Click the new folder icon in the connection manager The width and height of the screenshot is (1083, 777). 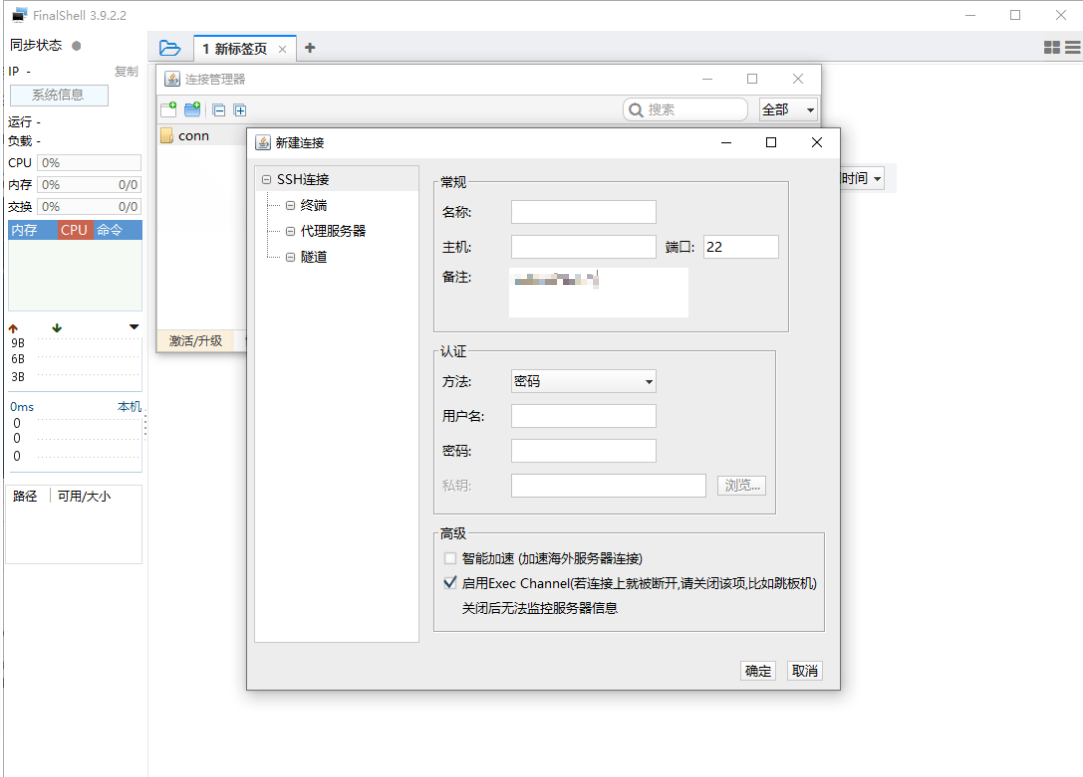[x=193, y=109]
